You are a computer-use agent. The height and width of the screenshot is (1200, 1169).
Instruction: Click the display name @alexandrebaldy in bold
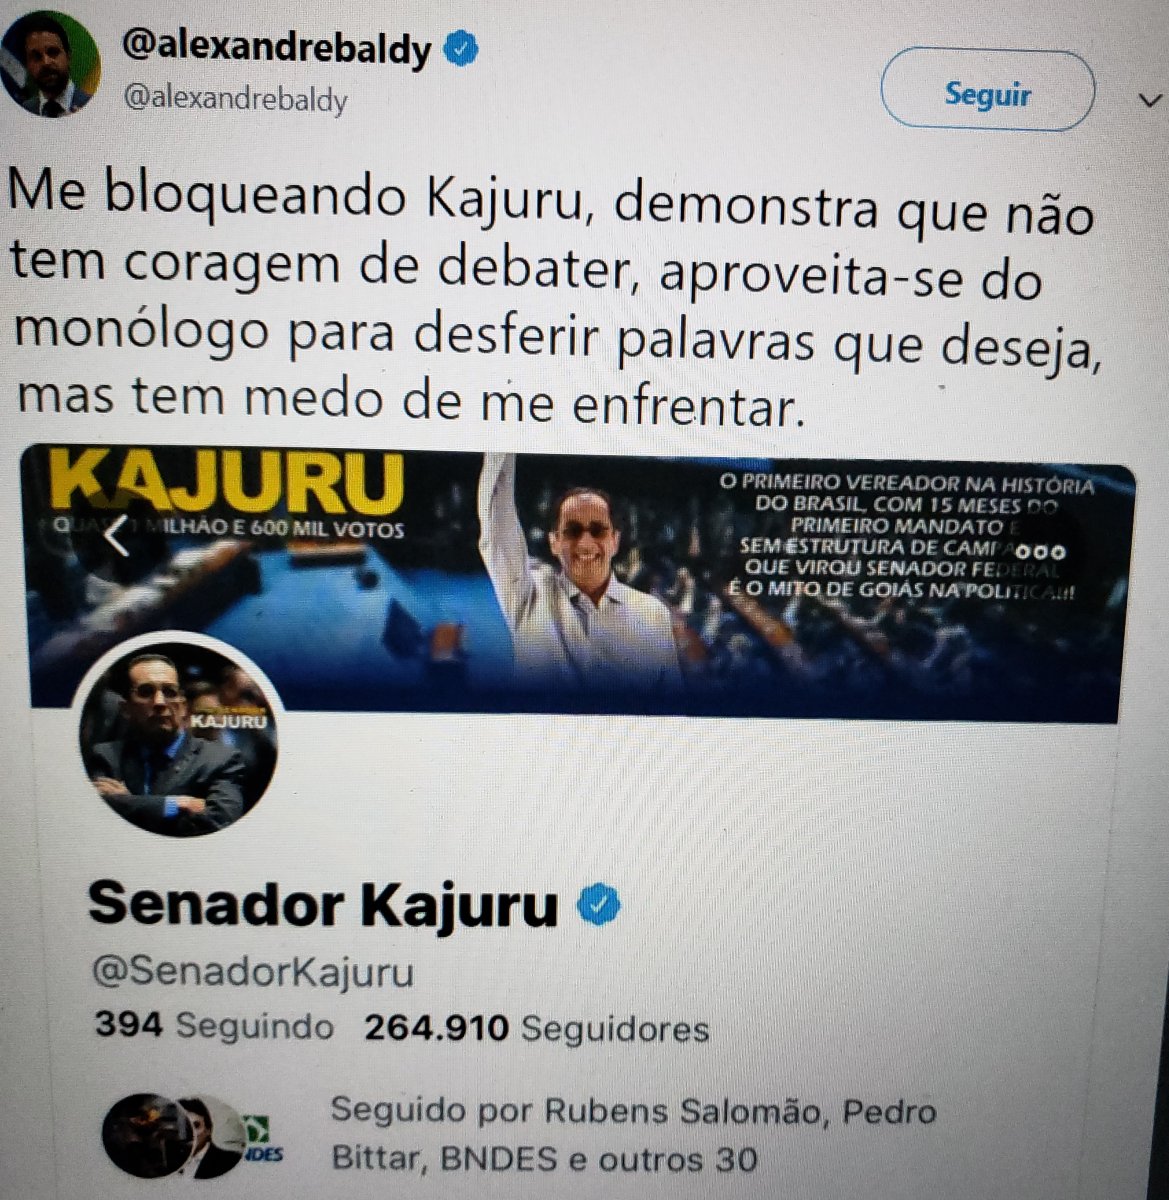tap(276, 47)
